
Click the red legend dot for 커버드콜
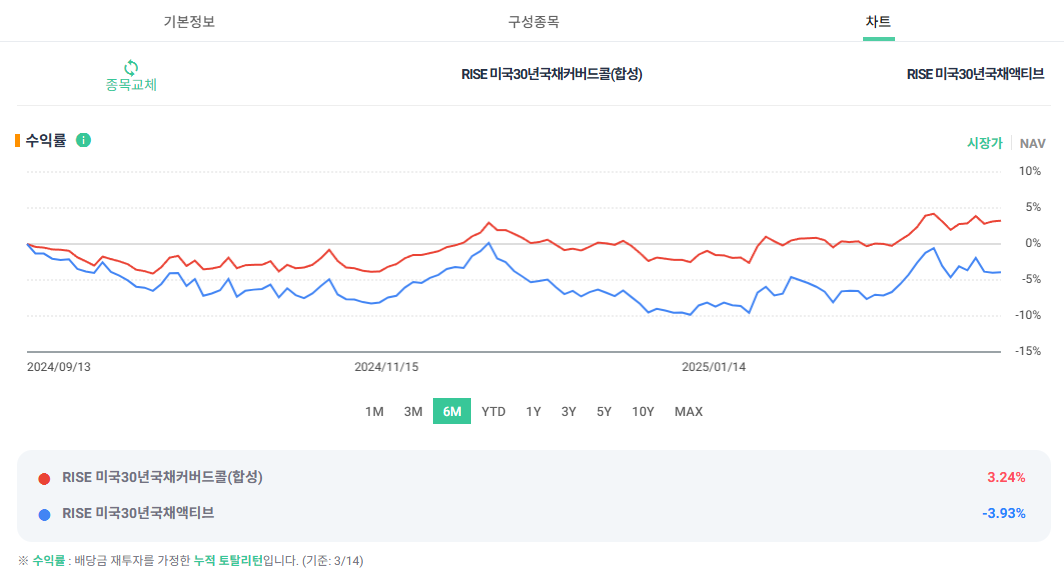tap(44, 478)
